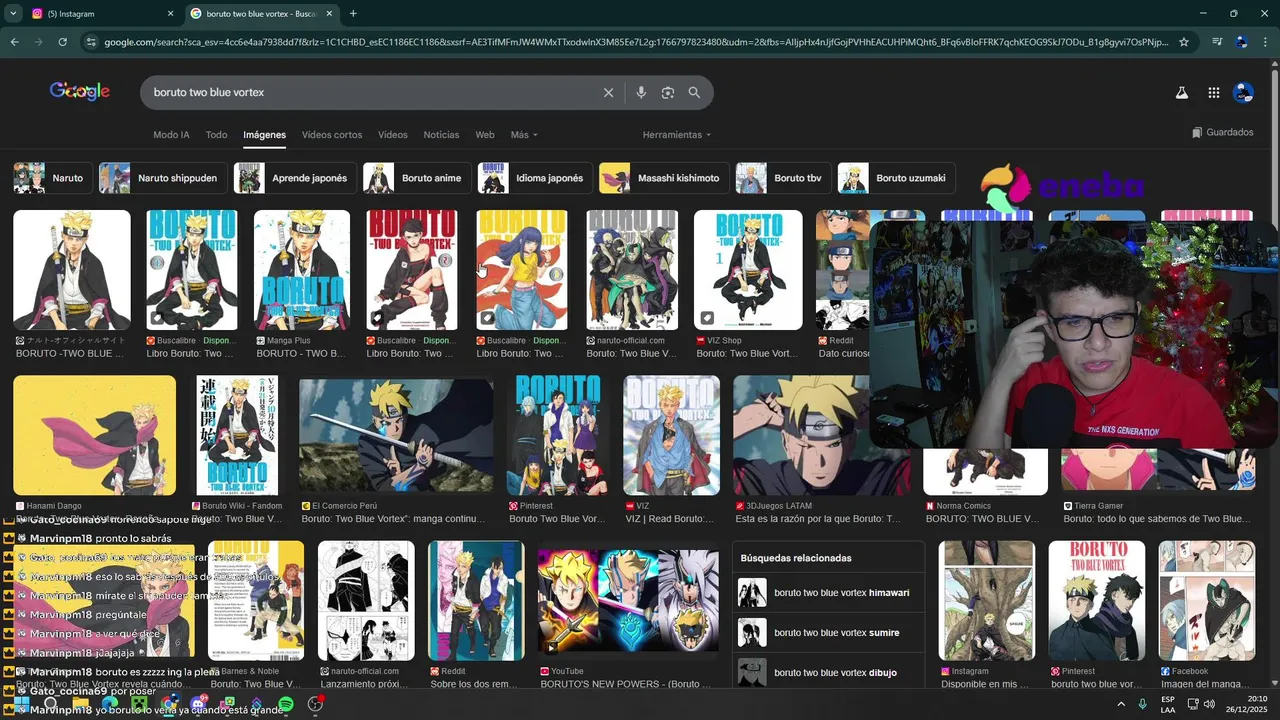The image size is (1280, 720).
Task: Open new tab with plus icon
Action: [353, 13]
